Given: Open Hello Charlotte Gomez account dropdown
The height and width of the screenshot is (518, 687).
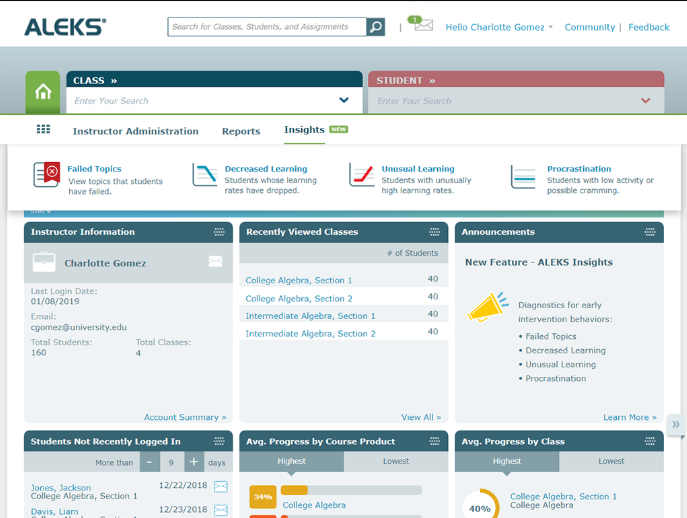Looking at the screenshot, I should (x=499, y=27).
